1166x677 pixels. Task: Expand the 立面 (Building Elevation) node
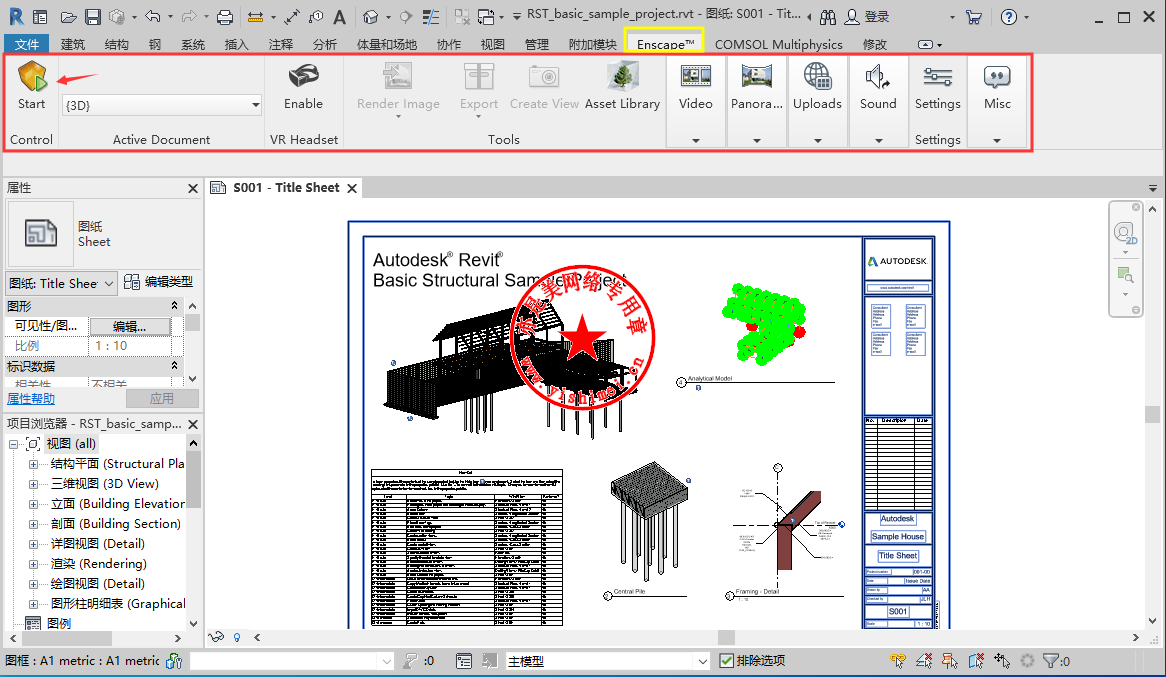(x=33, y=504)
